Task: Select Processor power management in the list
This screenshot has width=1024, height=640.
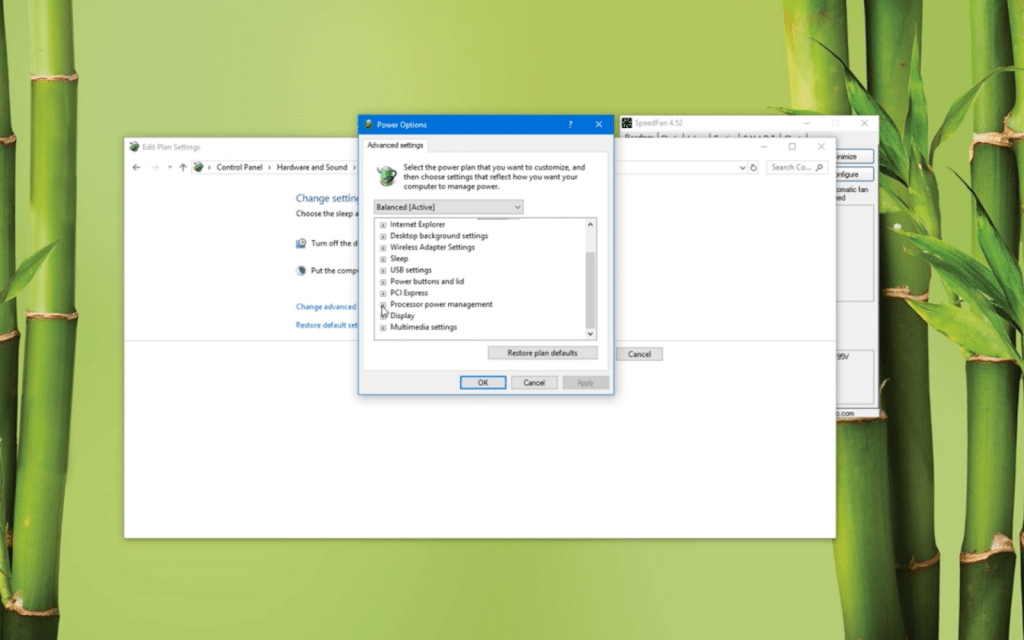Action: tap(441, 304)
